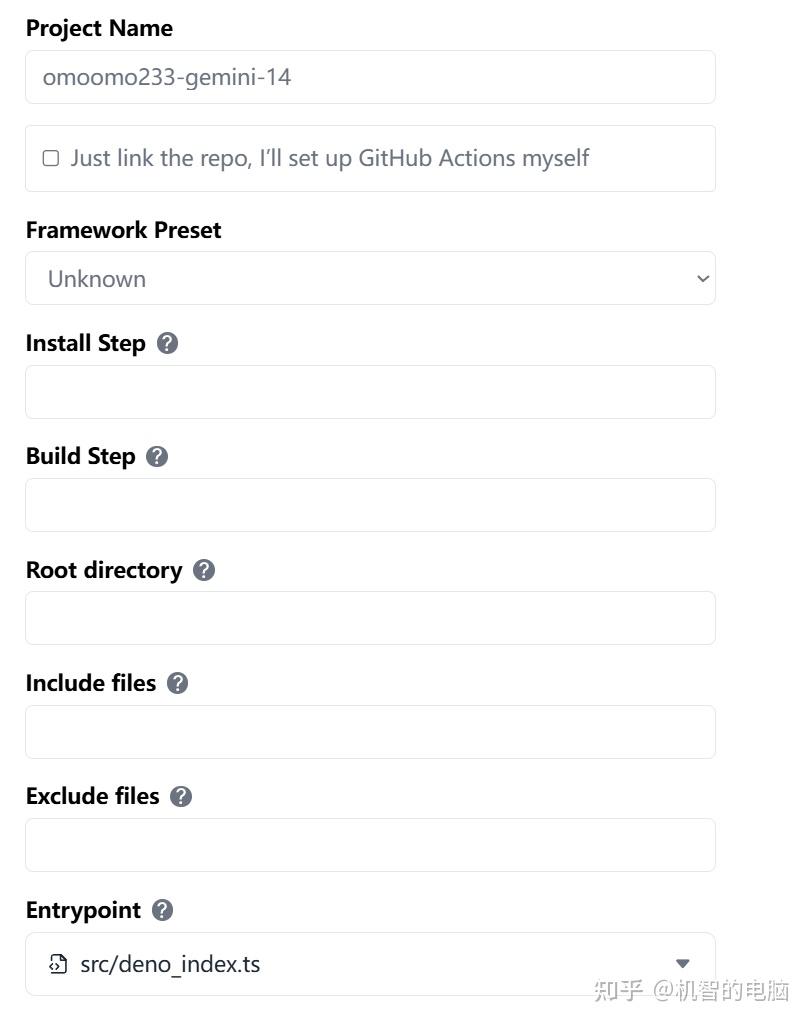Viewport: 810px width, 1023px height.
Task: Focus the Install Step text field
Action: [x=370, y=392]
